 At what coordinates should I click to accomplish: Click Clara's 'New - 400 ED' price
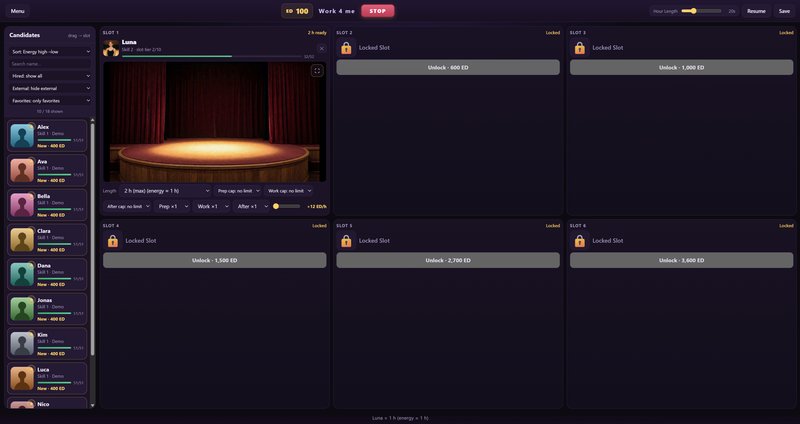(51, 250)
